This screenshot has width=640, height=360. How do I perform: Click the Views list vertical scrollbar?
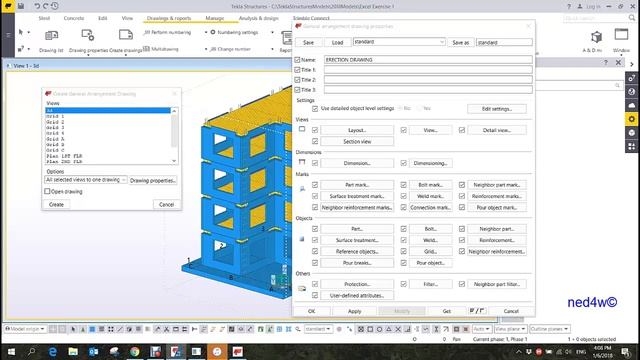point(174,136)
